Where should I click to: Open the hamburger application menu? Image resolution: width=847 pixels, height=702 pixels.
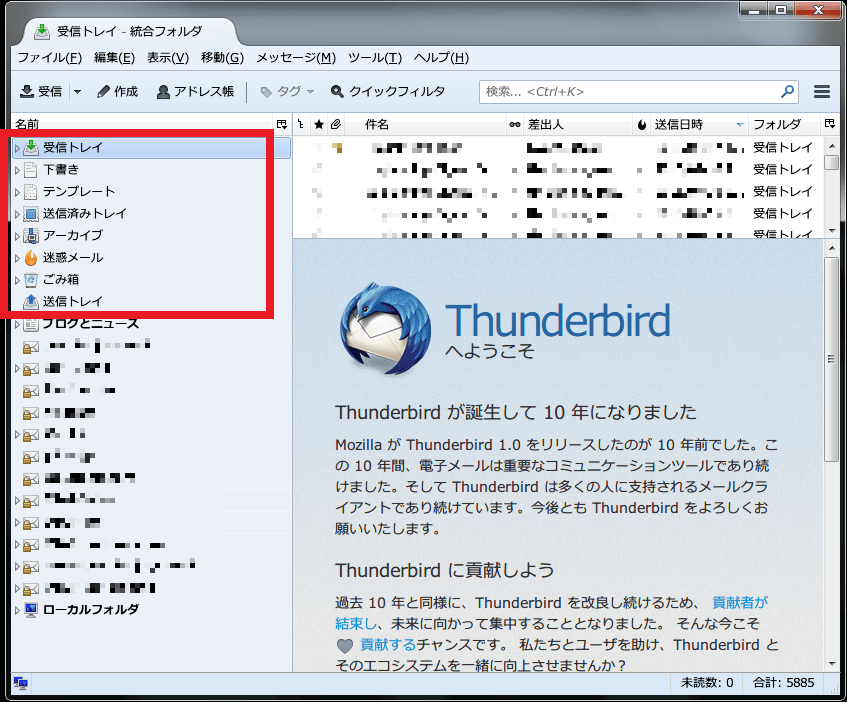pyautogui.click(x=822, y=92)
